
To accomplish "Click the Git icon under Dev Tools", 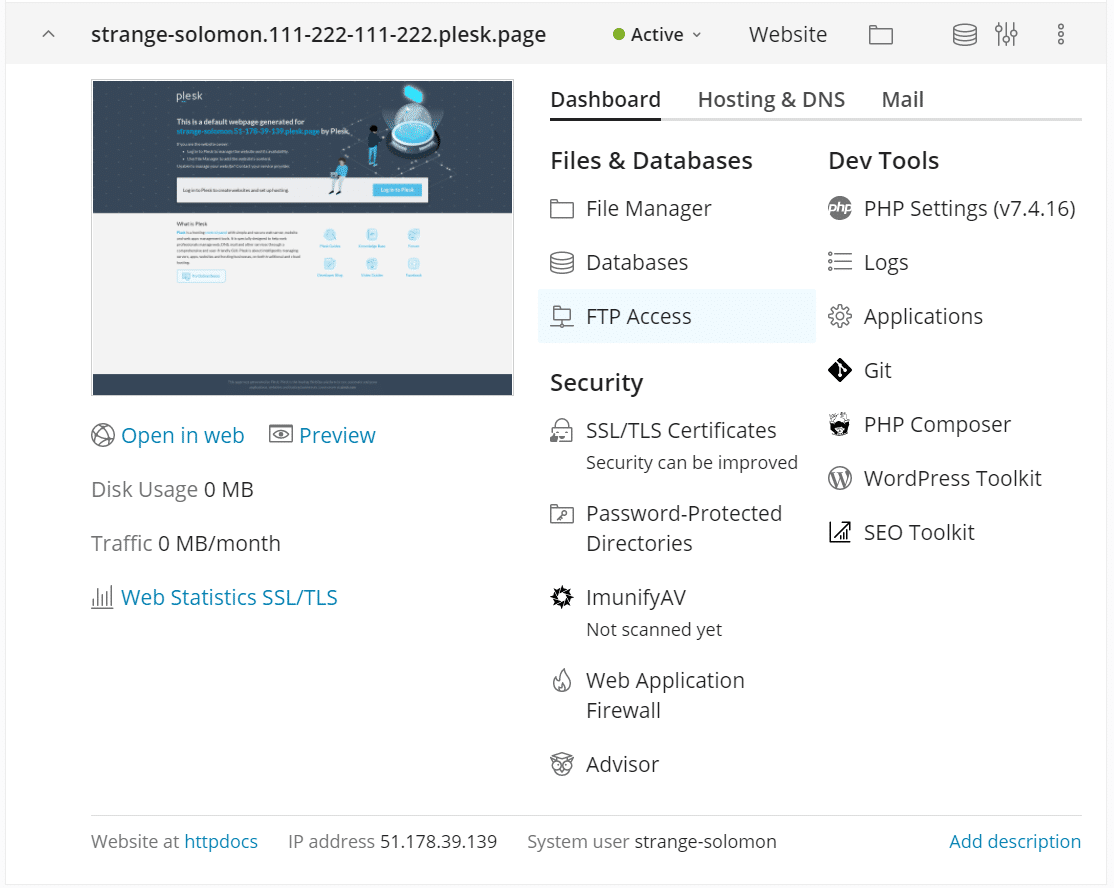I will (x=840, y=371).
